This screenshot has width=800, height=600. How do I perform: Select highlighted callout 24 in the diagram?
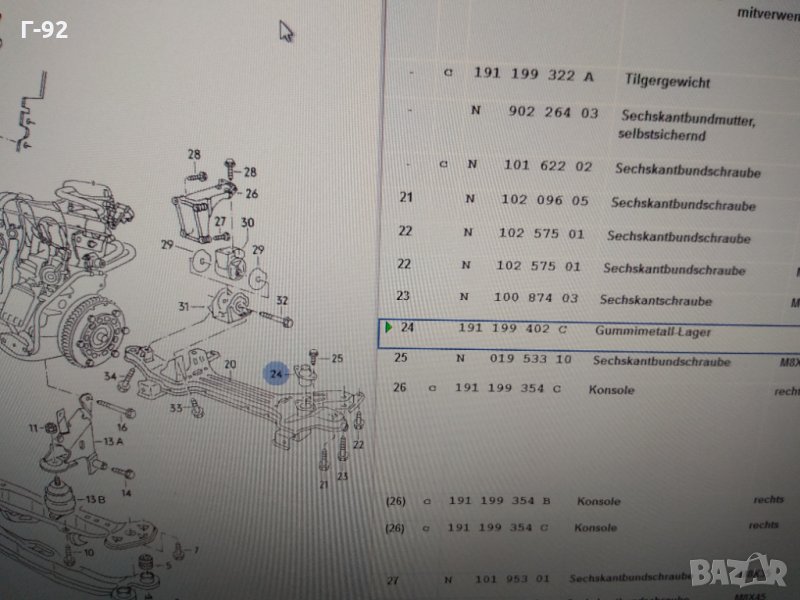[x=277, y=374]
